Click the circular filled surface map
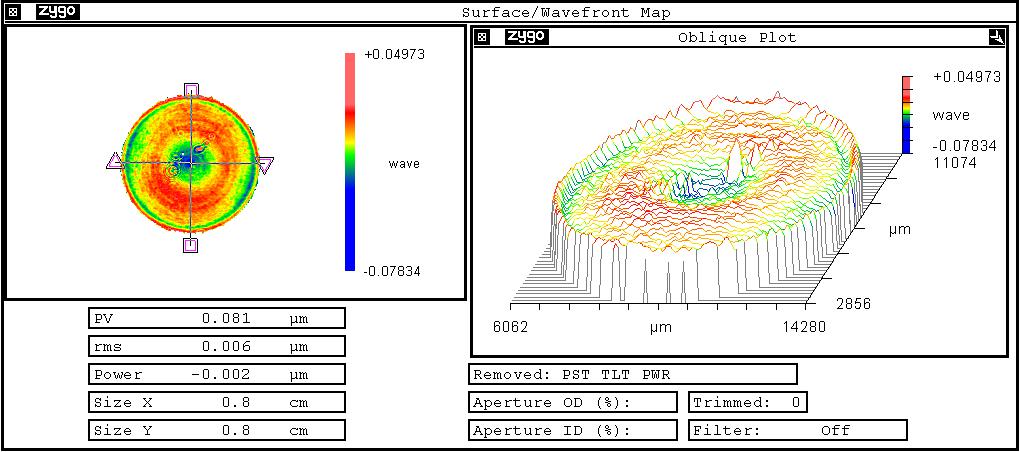Screen dimensions: 1020x452 191,163
